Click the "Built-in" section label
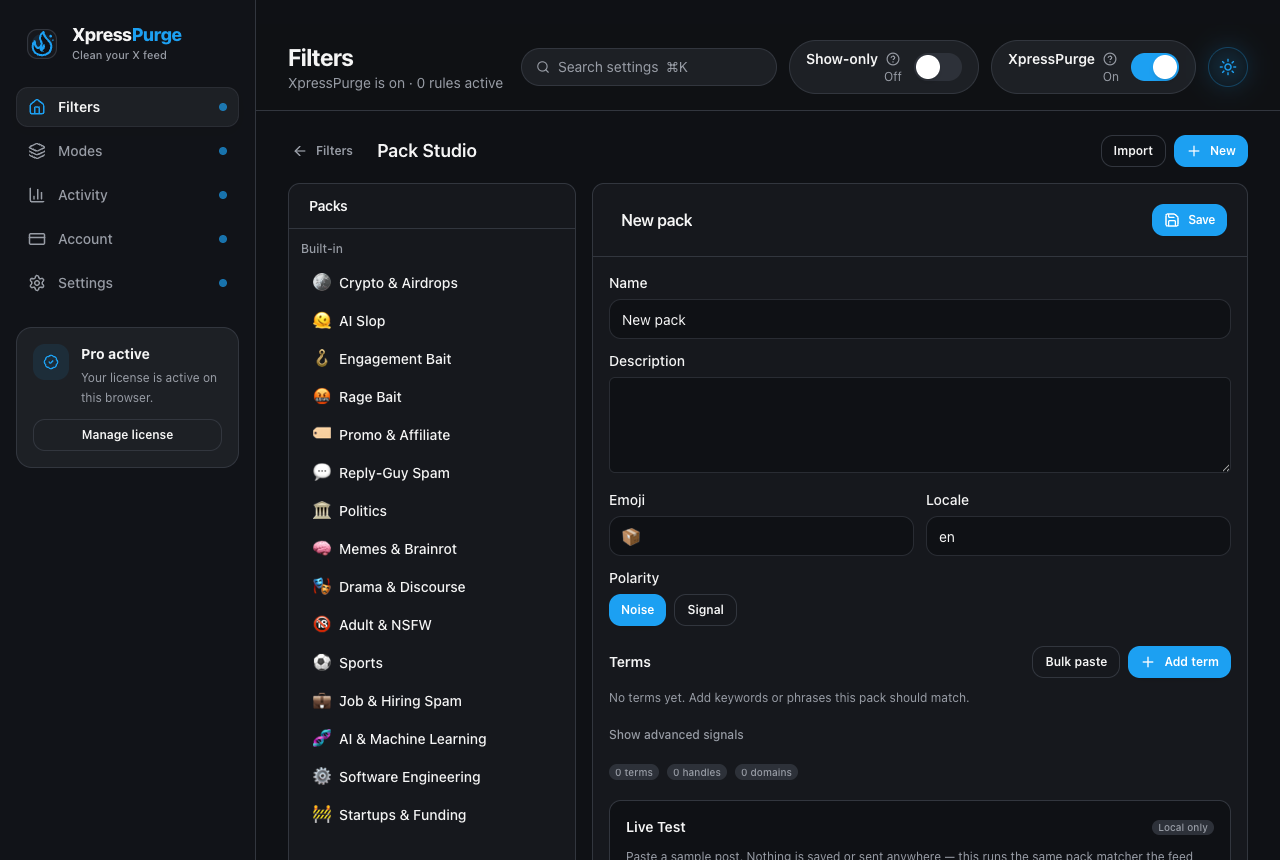 pos(322,248)
